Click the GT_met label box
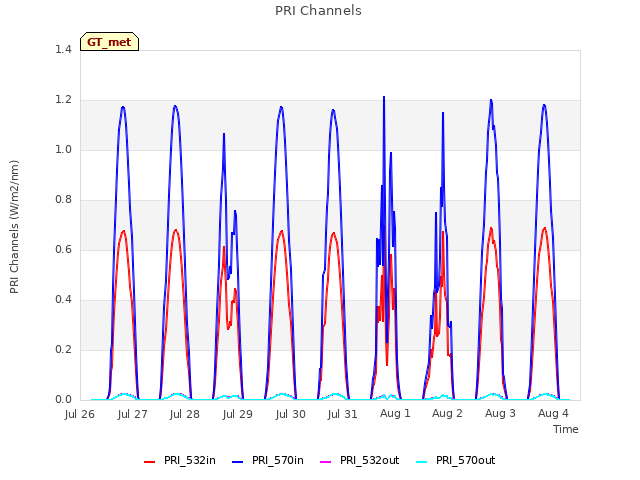The image size is (640, 480). click(x=109, y=42)
